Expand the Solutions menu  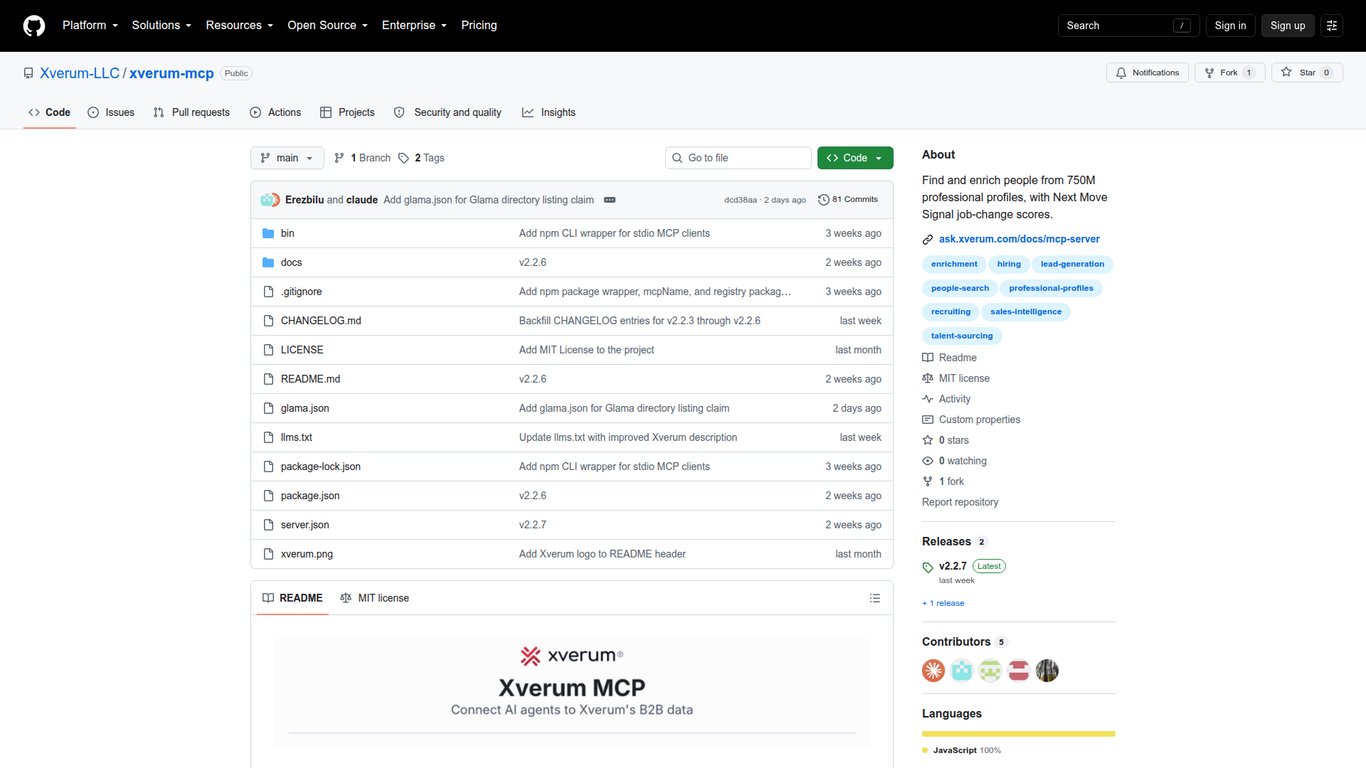(x=162, y=25)
